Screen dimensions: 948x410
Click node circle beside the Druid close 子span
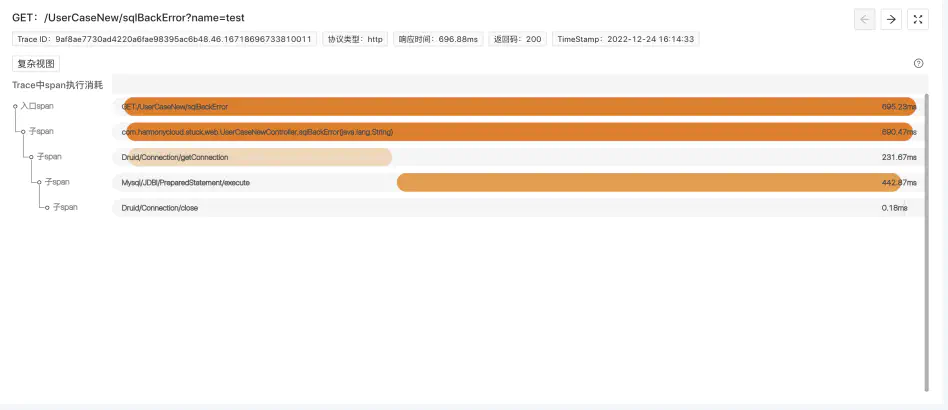pyautogui.click(x=47, y=207)
